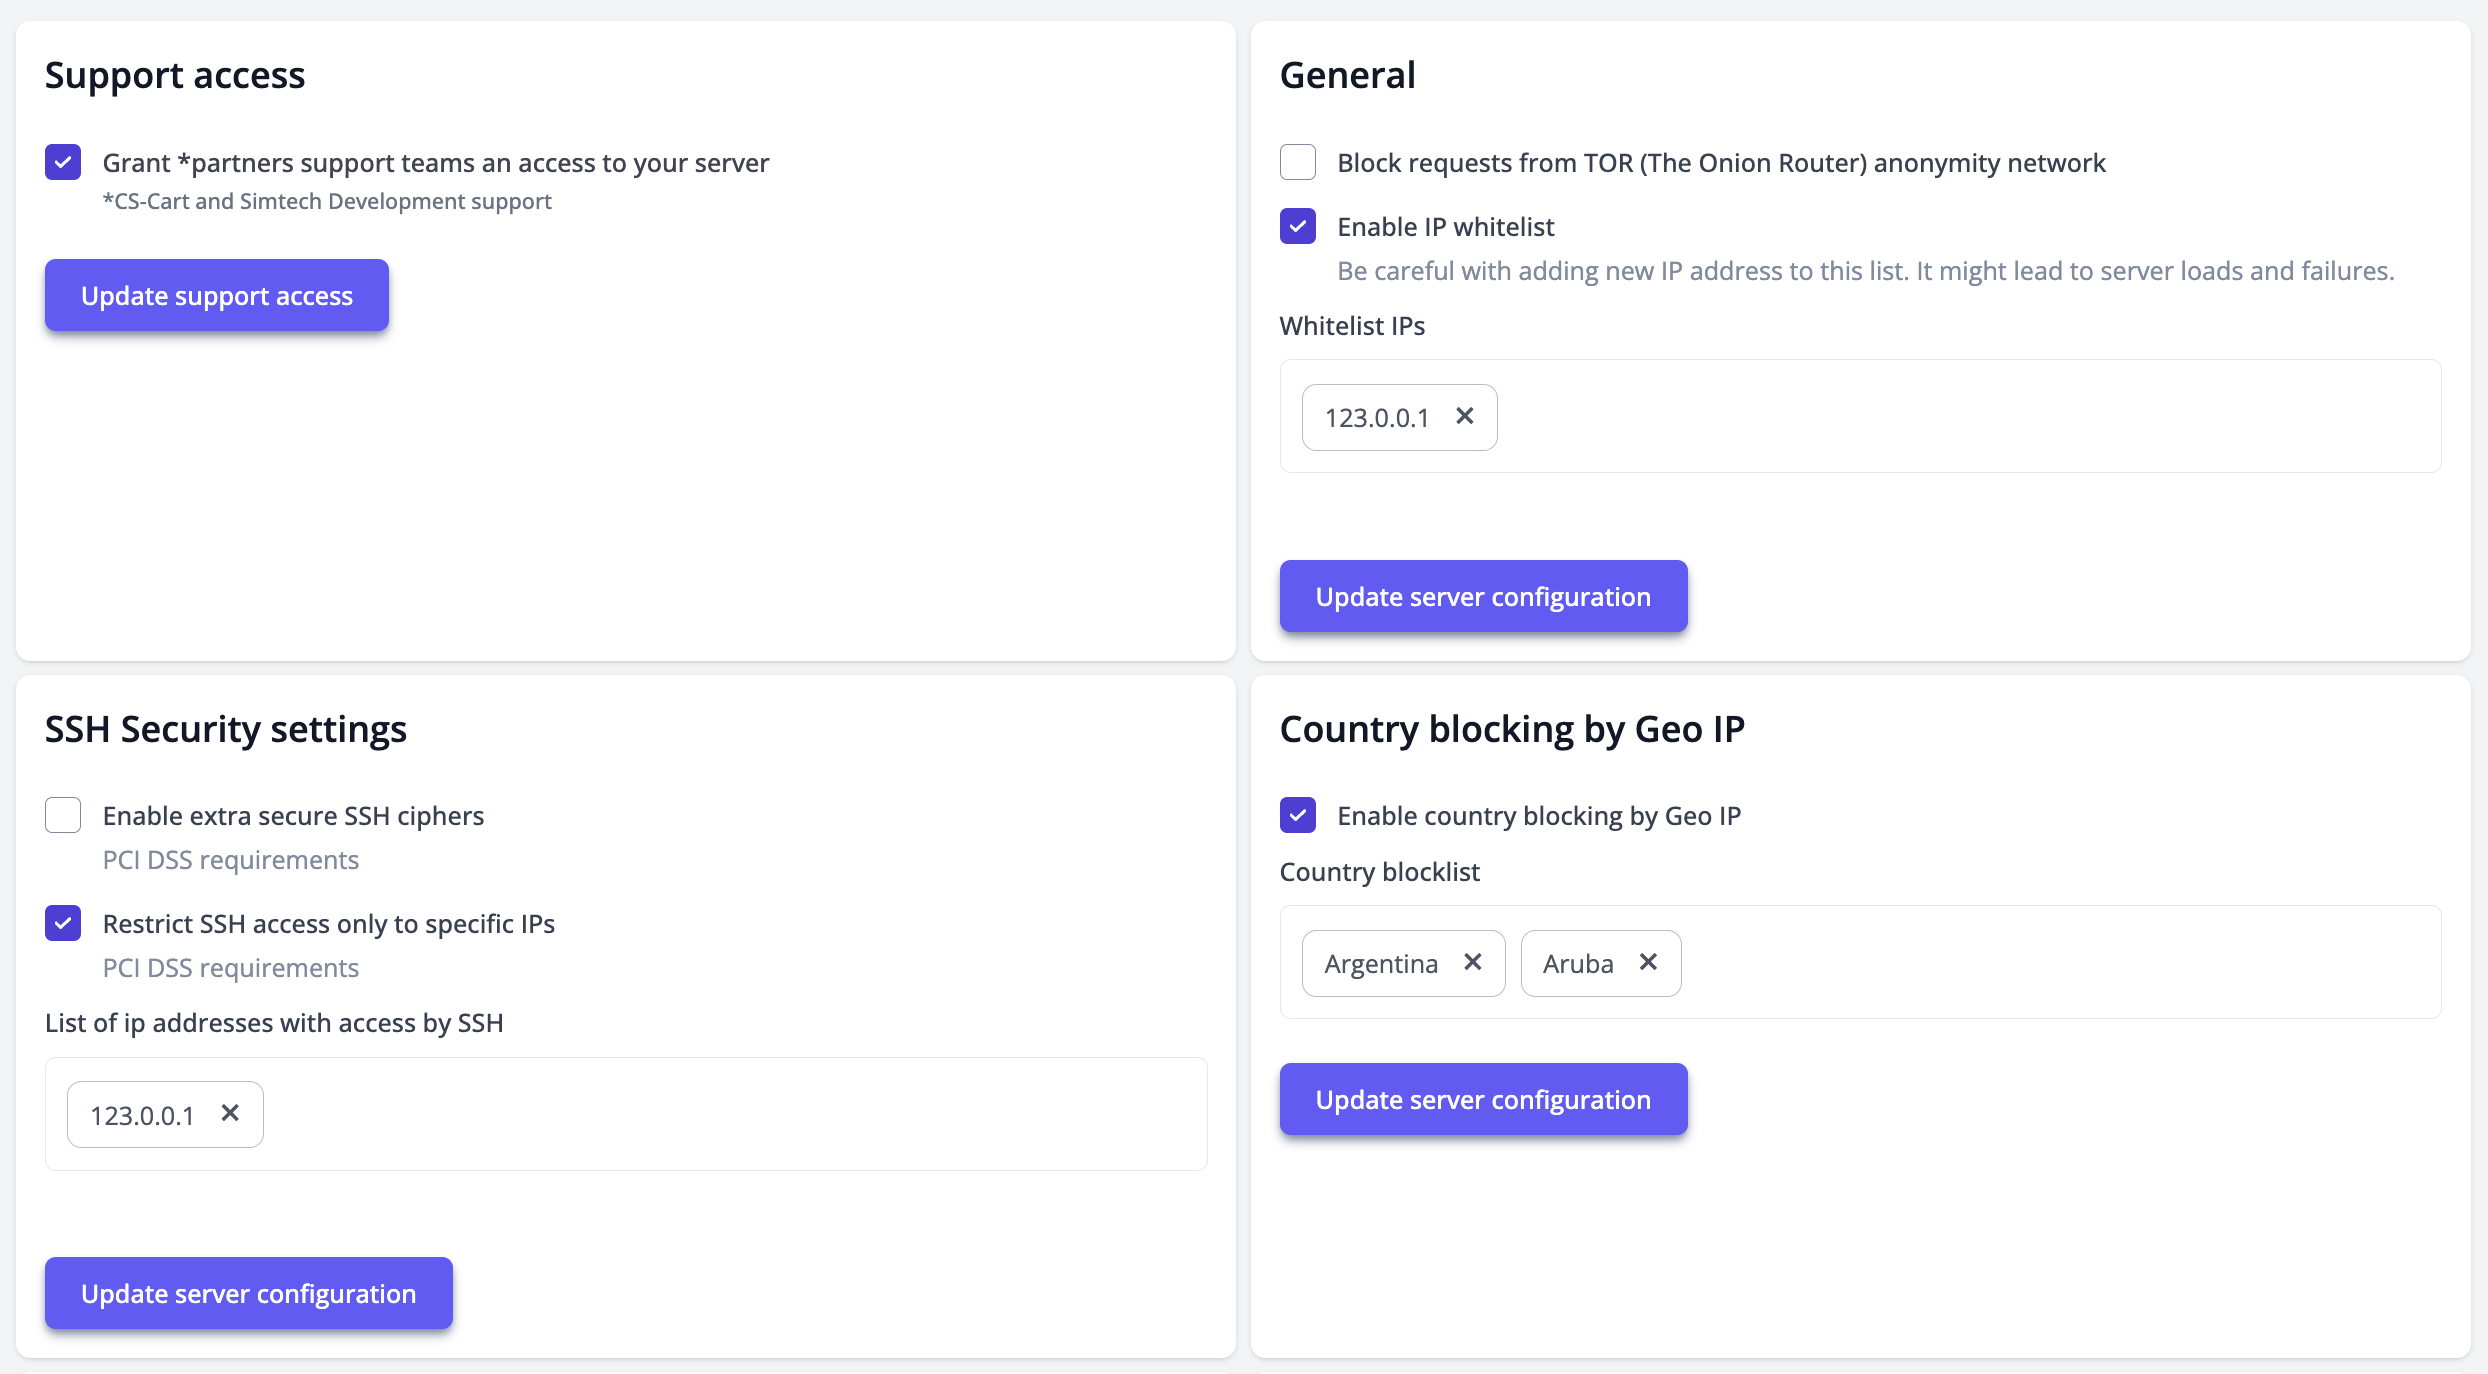Enable extra secure SSH ciphers
2488x1374 pixels.
pos(63,815)
